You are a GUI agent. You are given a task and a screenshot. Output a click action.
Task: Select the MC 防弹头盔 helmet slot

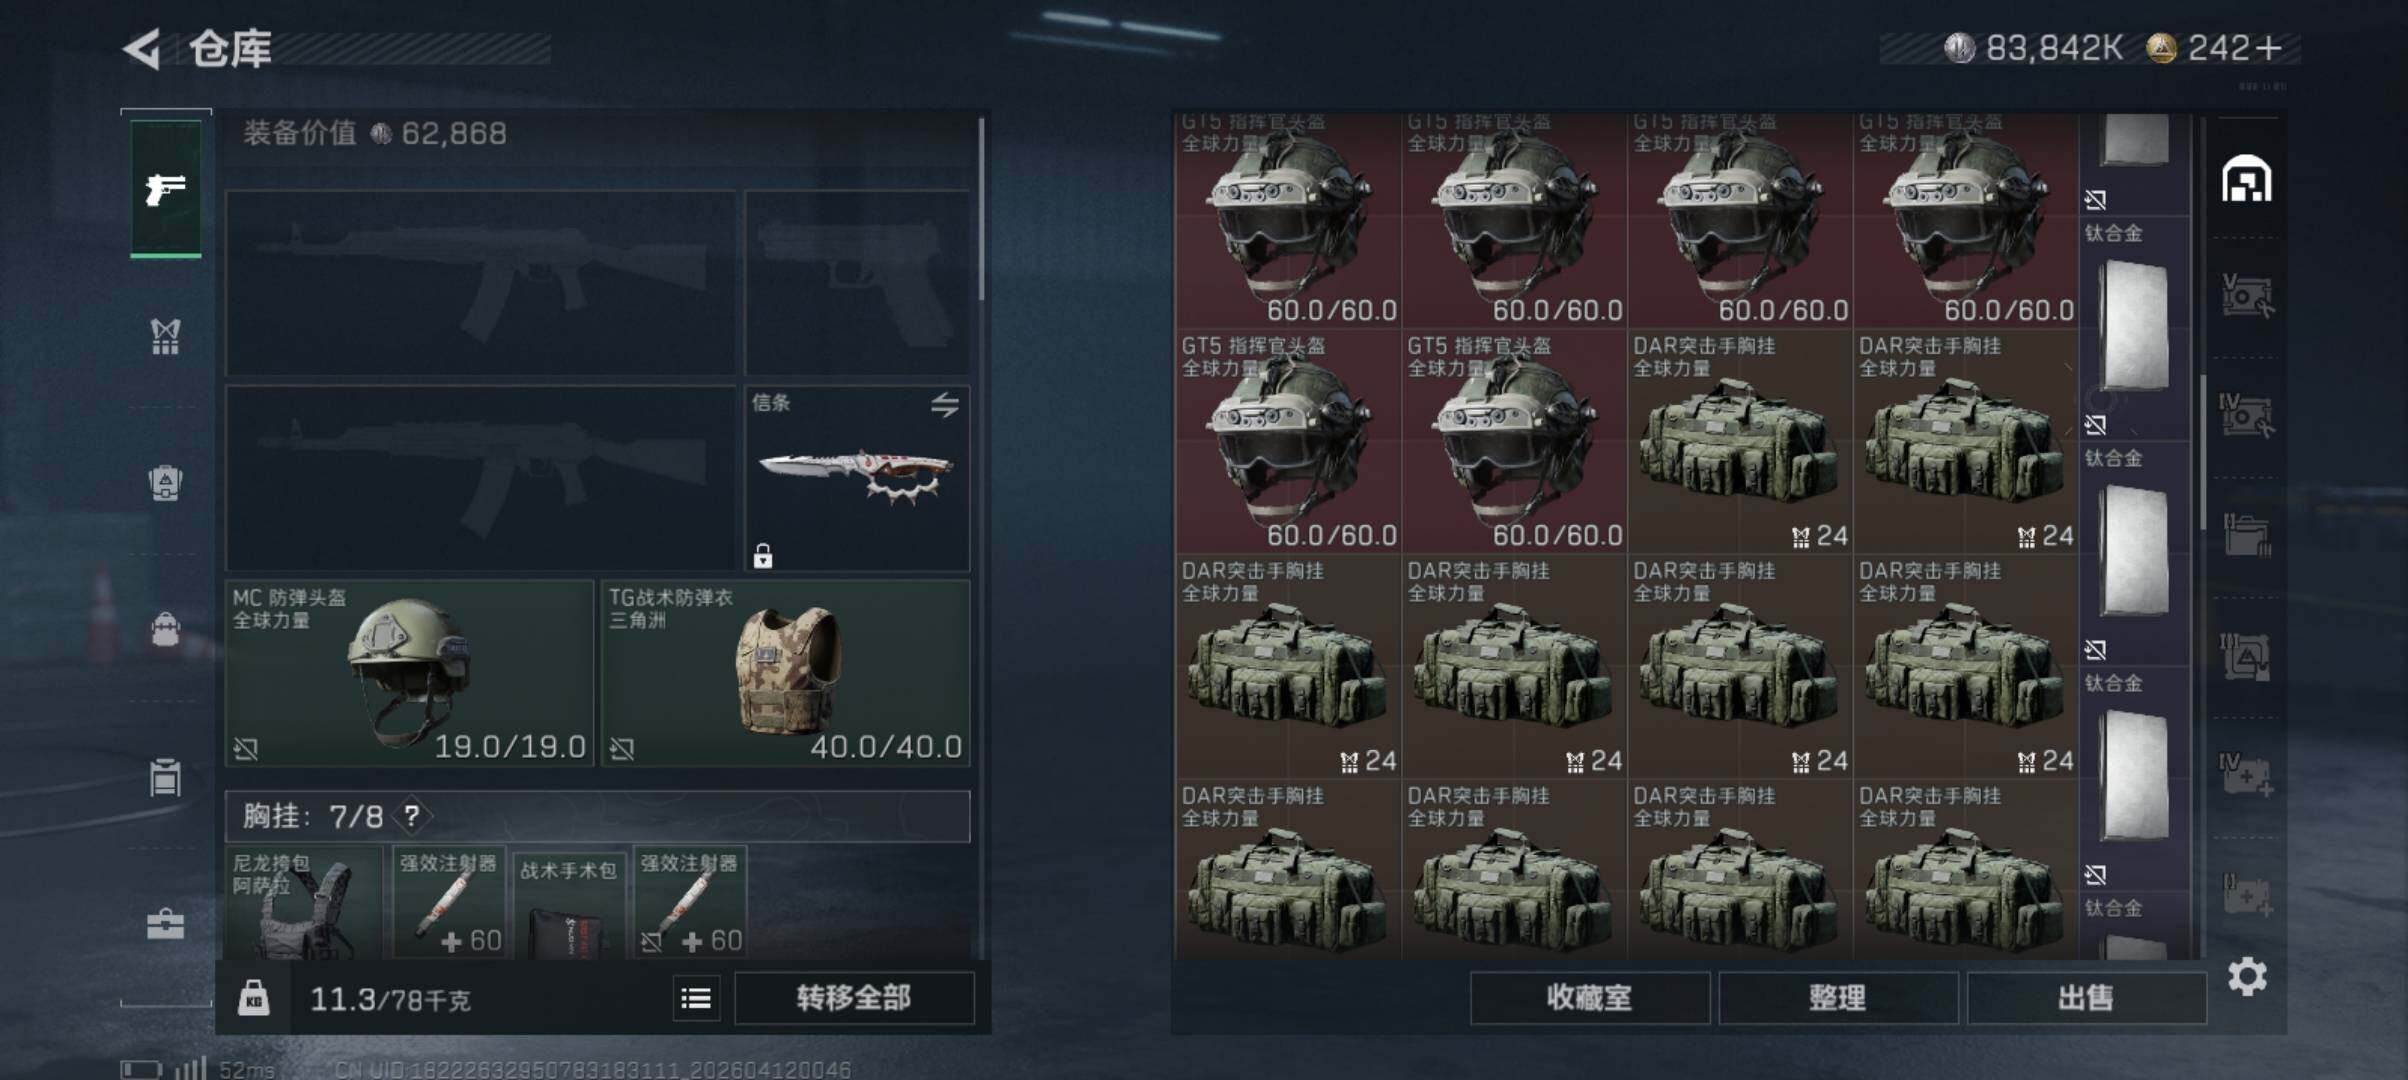(x=410, y=673)
